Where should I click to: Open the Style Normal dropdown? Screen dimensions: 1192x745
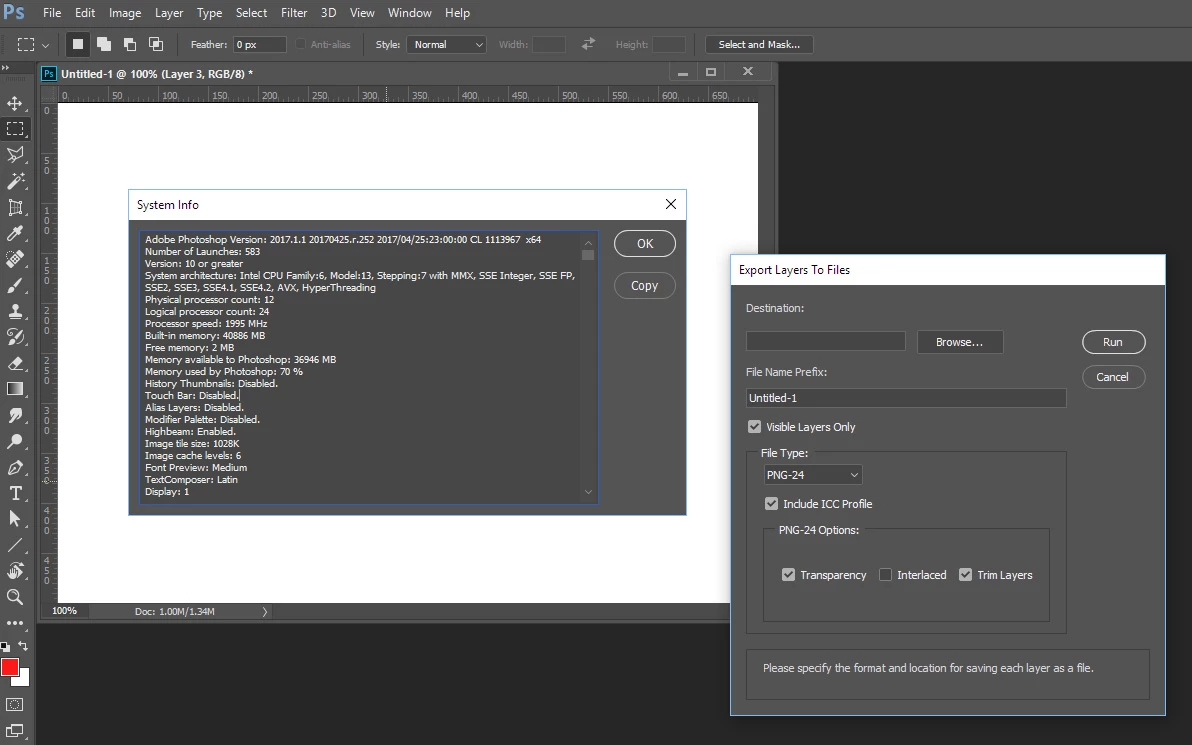(446, 44)
